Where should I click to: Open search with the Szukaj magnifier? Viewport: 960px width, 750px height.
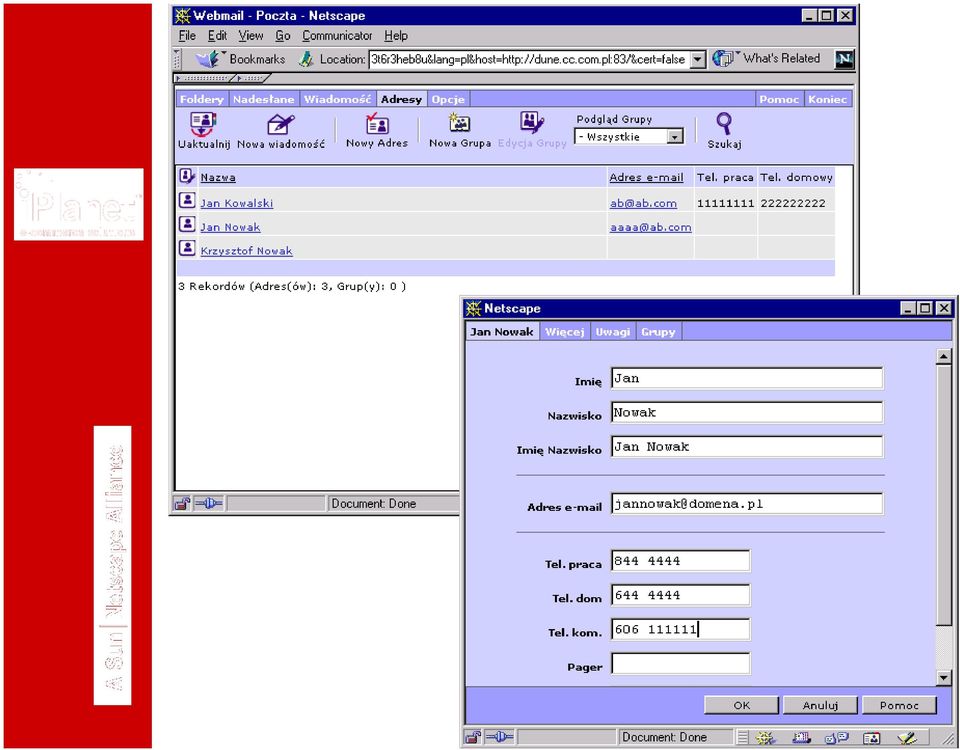coord(724,124)
